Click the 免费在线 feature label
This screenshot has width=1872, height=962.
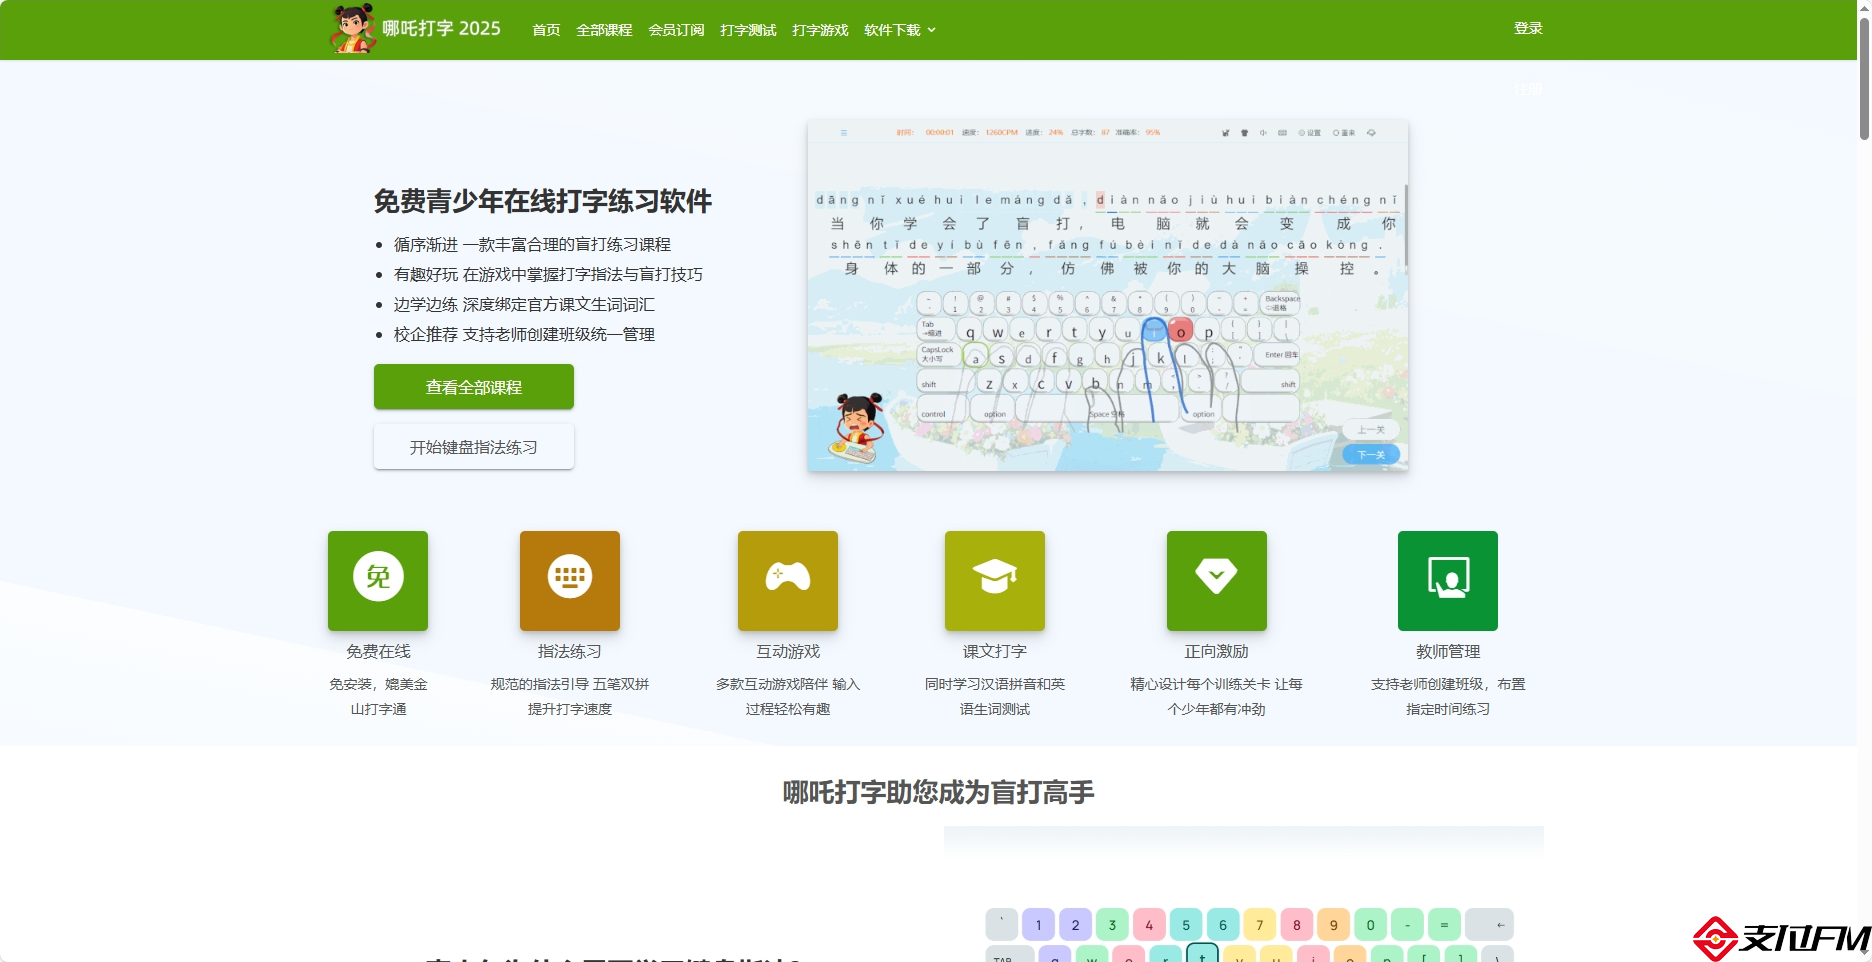[x=378, y=652]
